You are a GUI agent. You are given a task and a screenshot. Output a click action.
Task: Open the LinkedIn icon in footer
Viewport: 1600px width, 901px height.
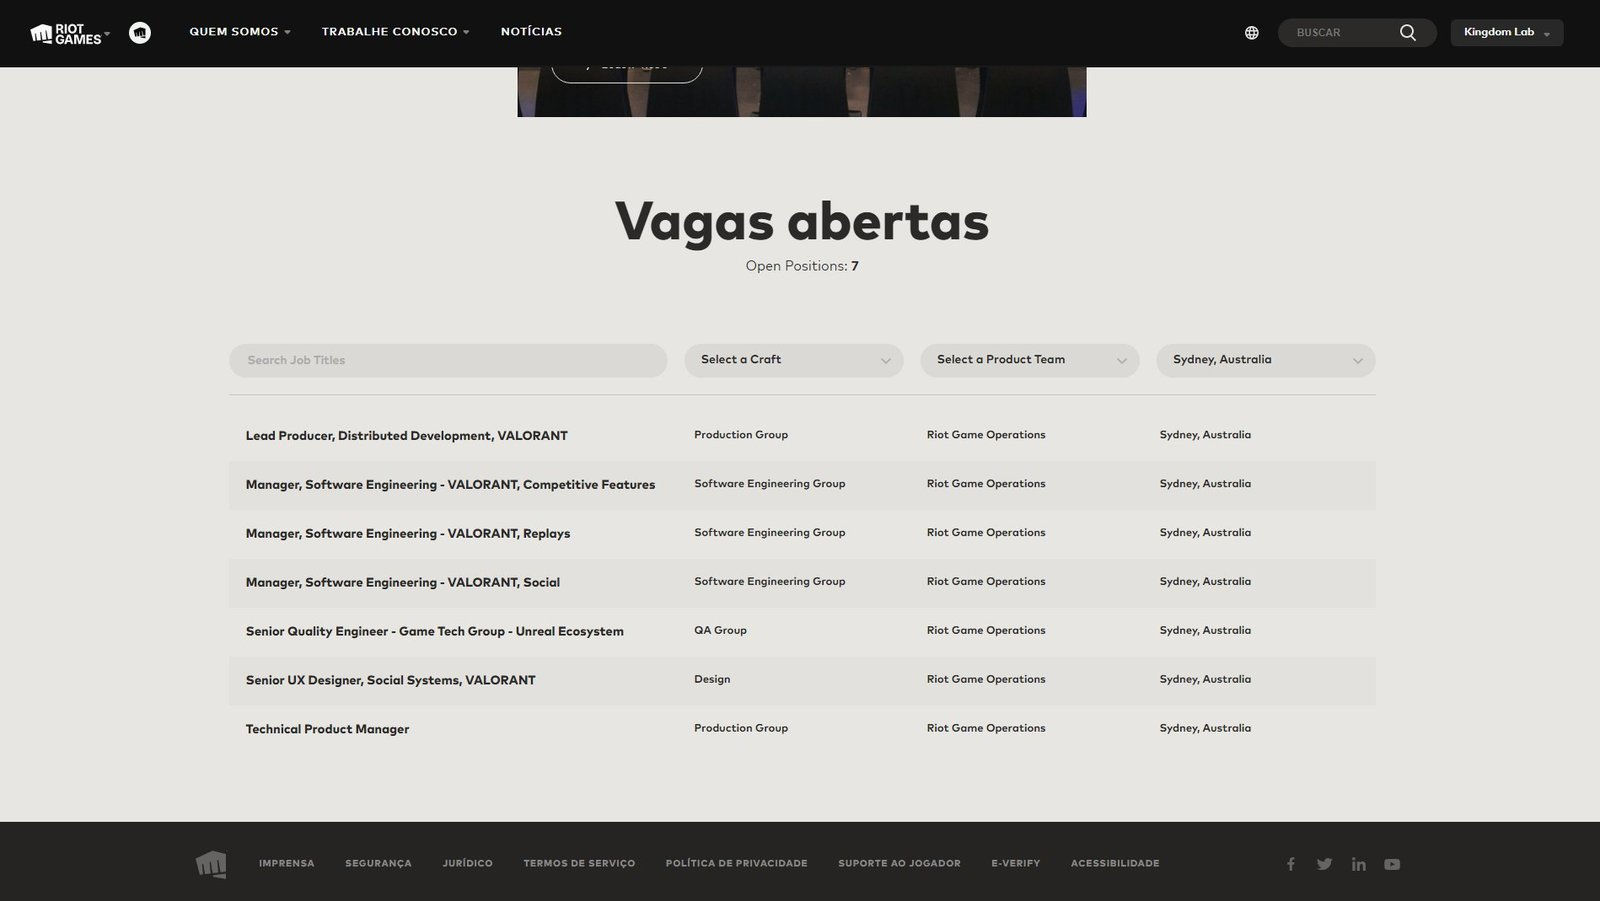1358,864
